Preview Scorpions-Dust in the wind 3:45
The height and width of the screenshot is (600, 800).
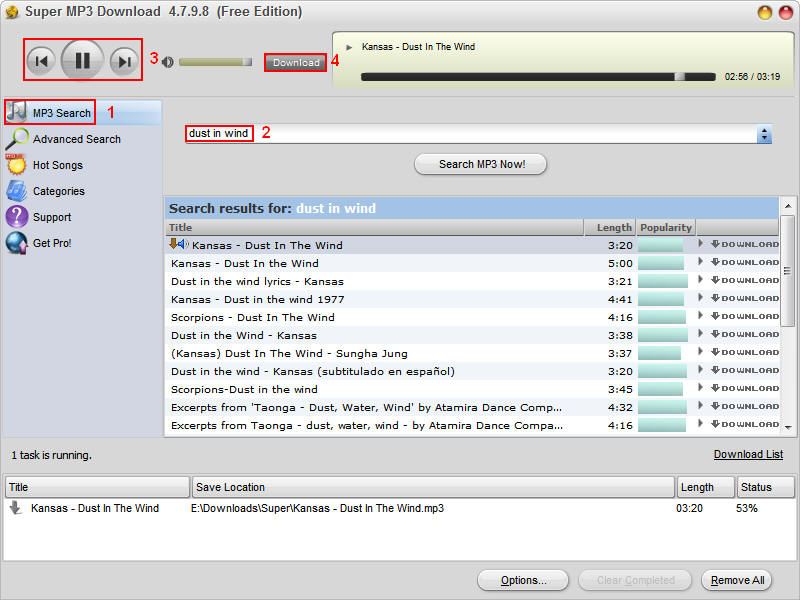pos(701,388)
